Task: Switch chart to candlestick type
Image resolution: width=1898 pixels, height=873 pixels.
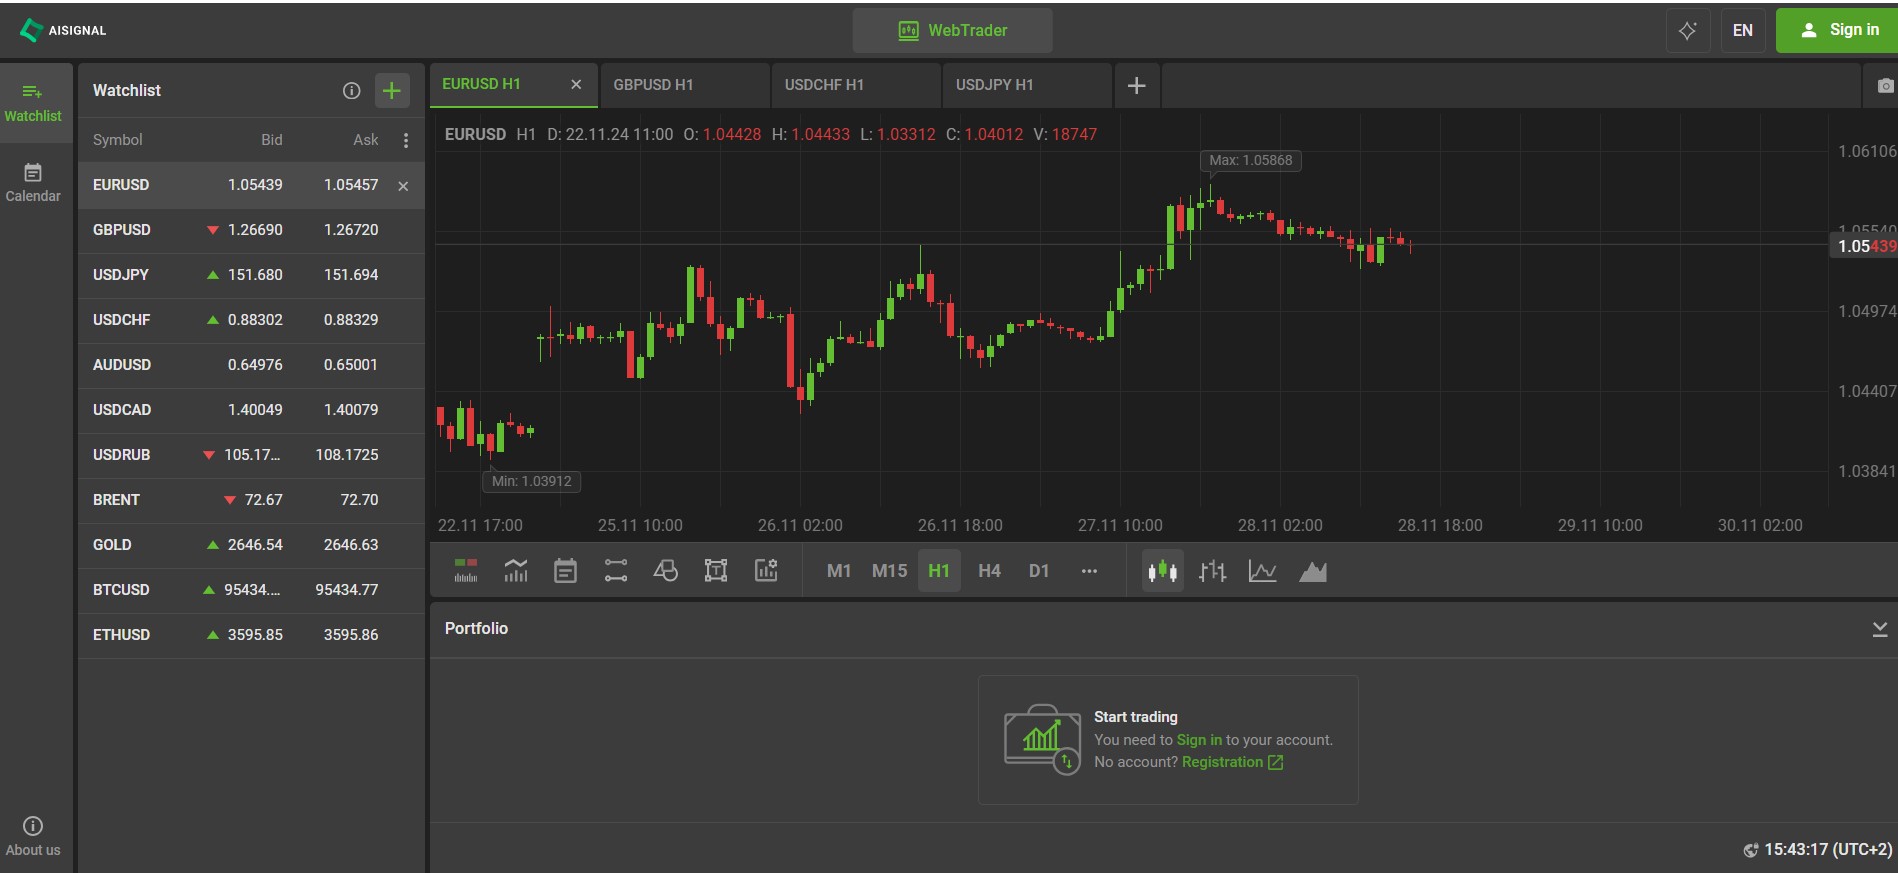Action: point(1163,571)
